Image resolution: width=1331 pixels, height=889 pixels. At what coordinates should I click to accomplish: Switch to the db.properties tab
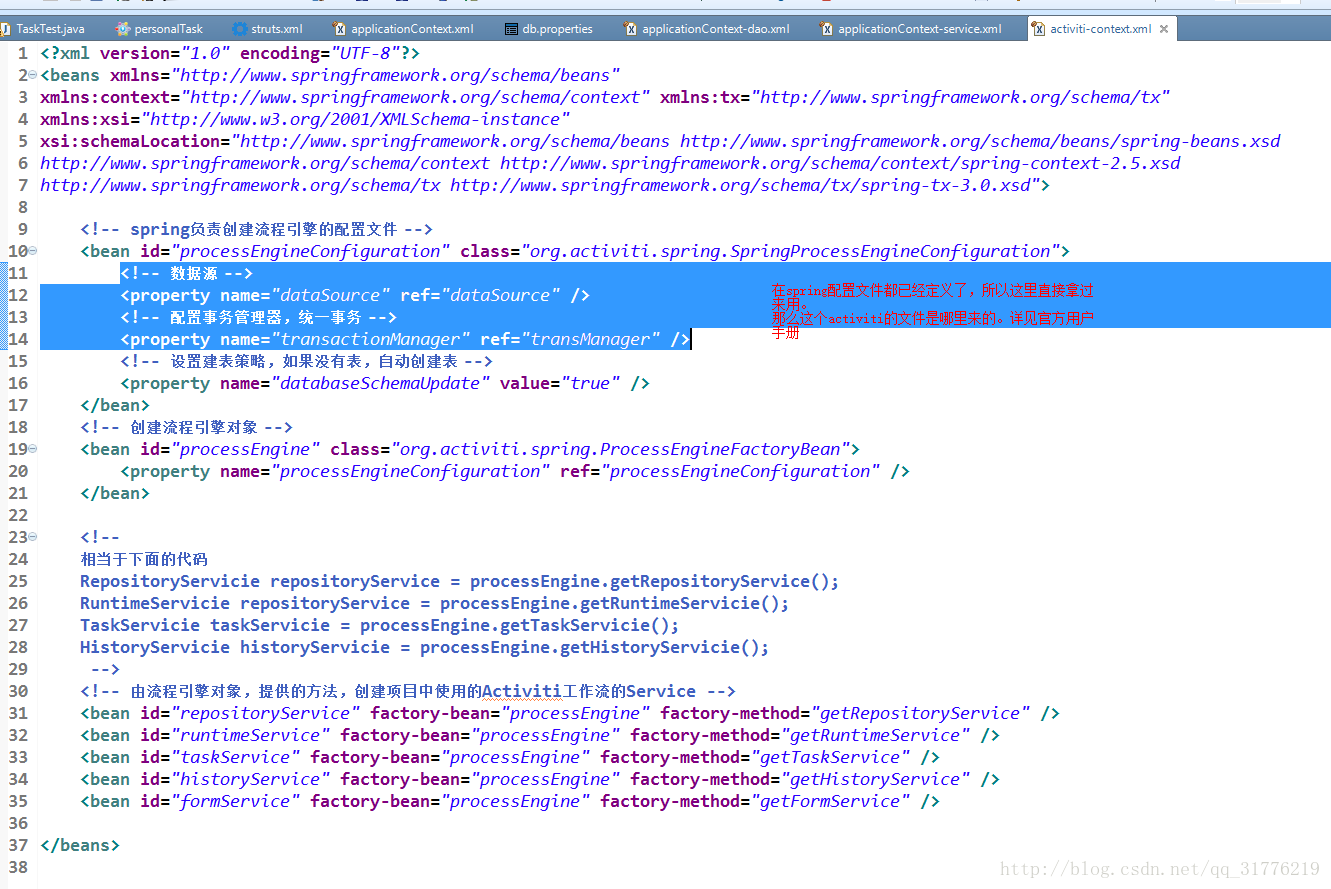click(x=548, y=29)
